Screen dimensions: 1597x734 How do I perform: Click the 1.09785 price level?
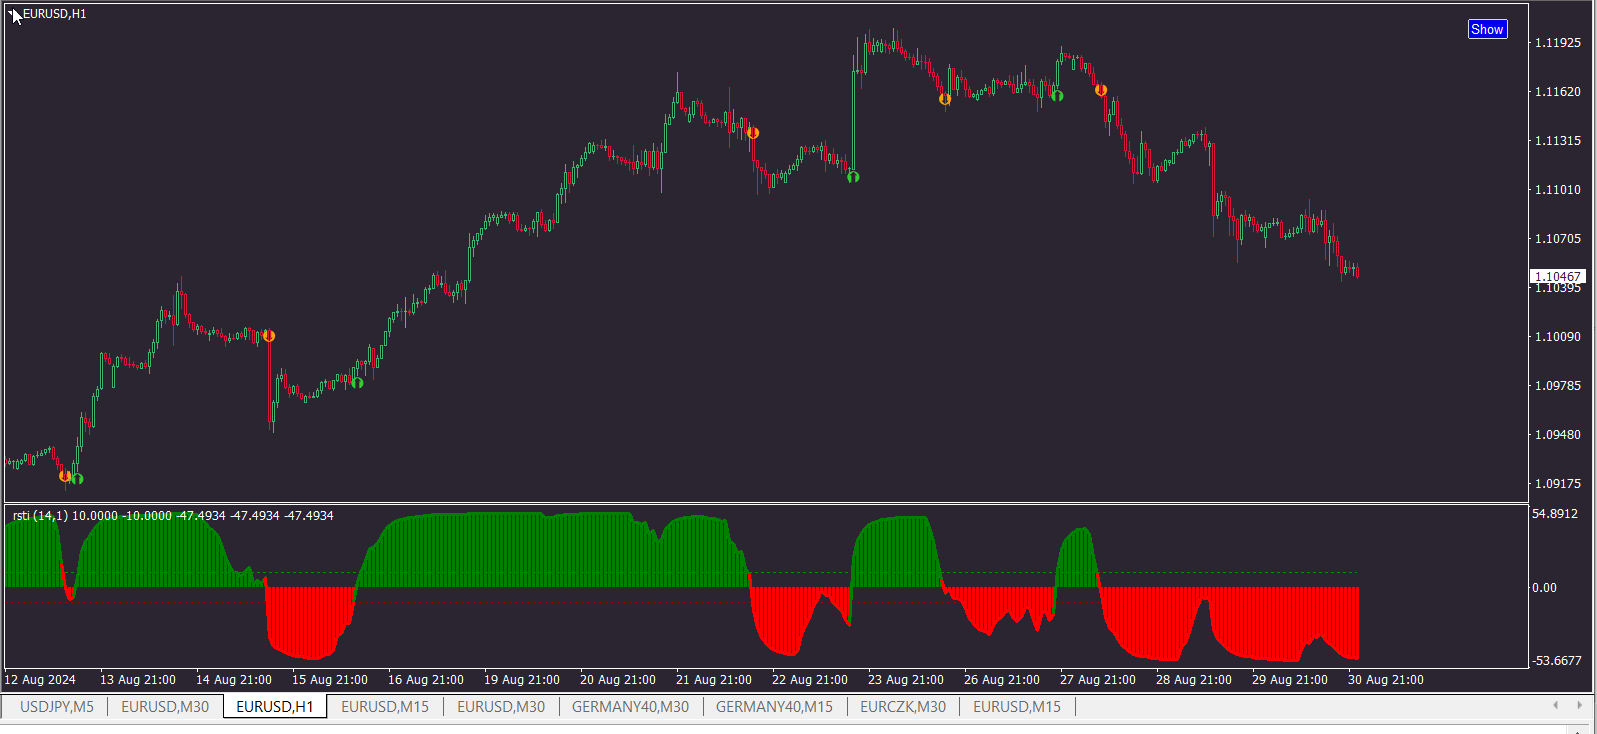coord(1558,386)
